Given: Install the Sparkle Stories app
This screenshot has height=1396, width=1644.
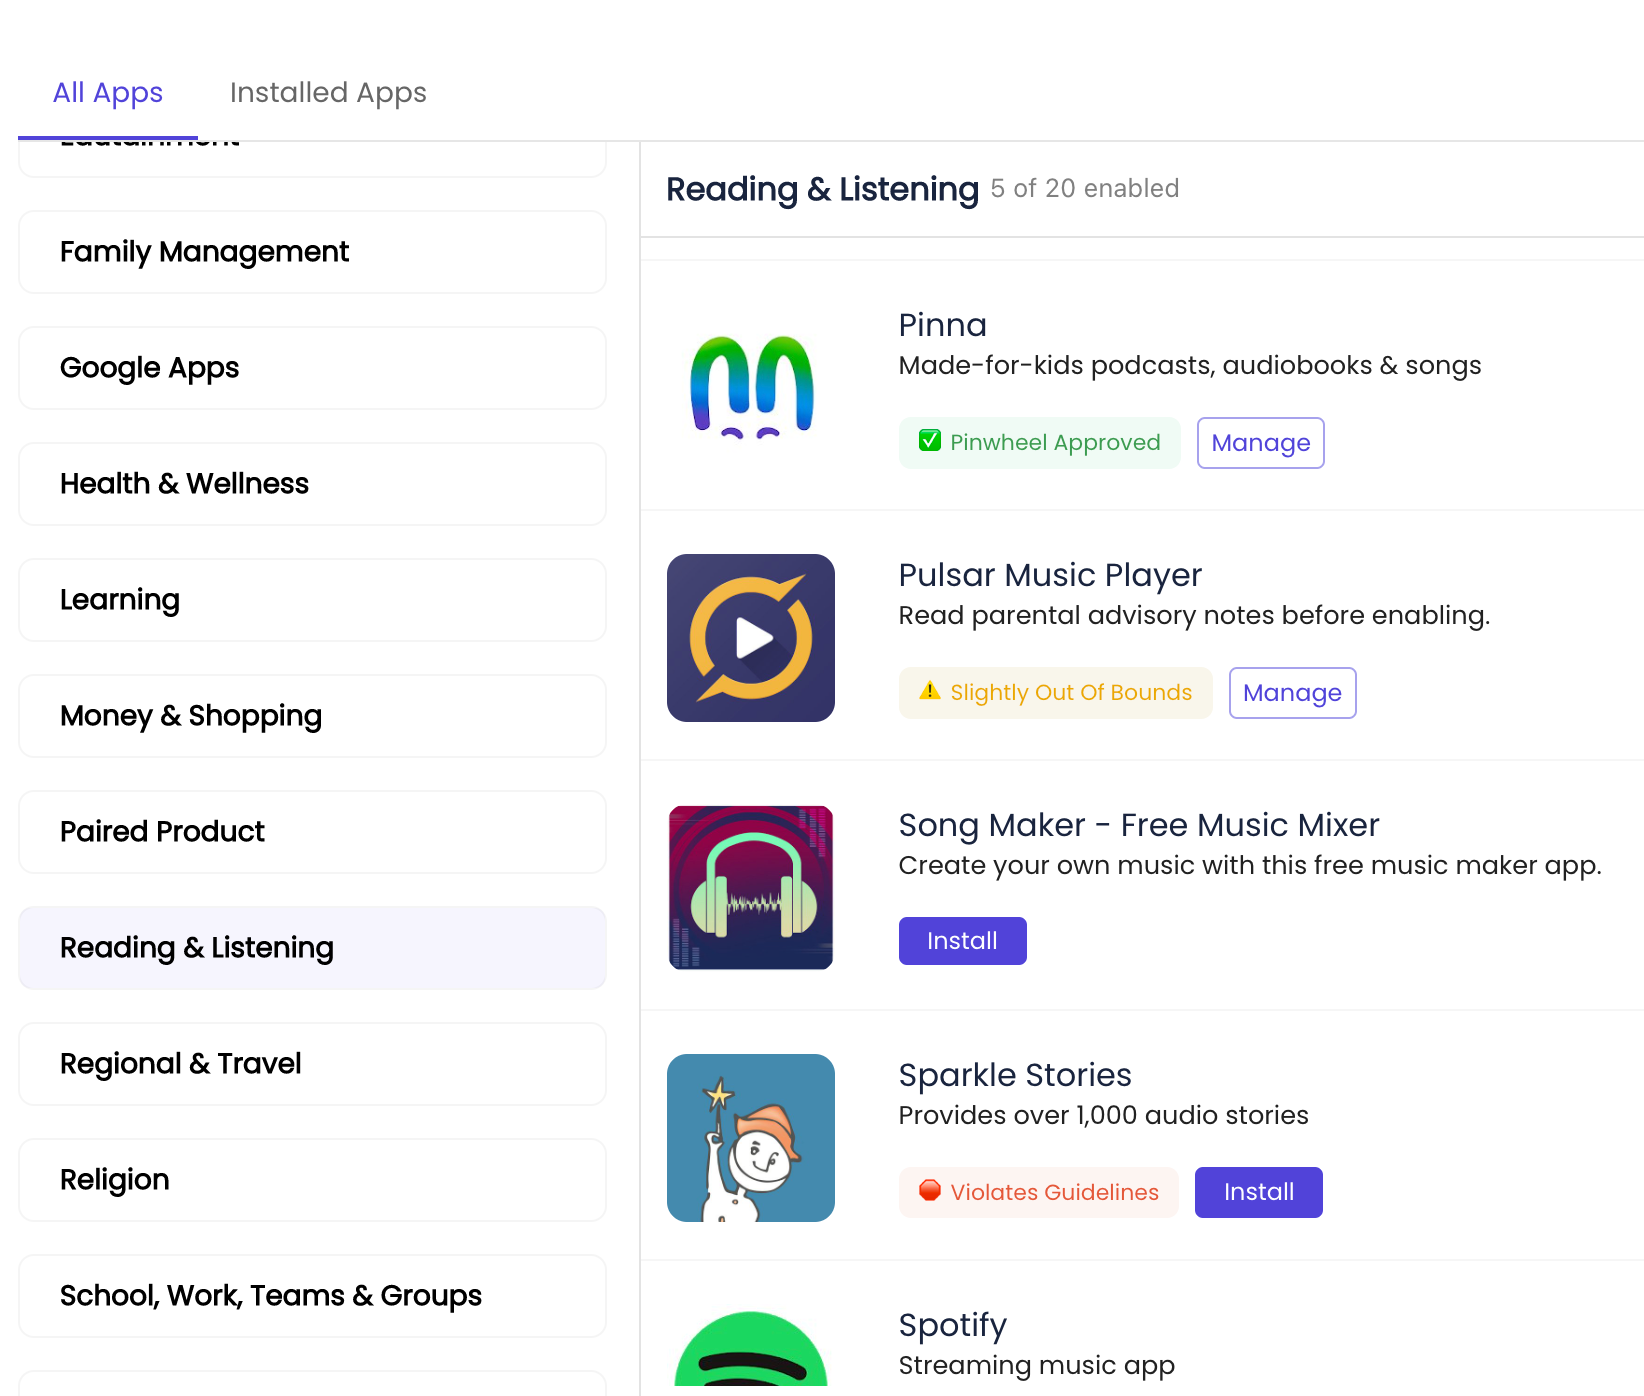Looking at the screenshot, I should pyautogui.click(x=1258, y=1192).
